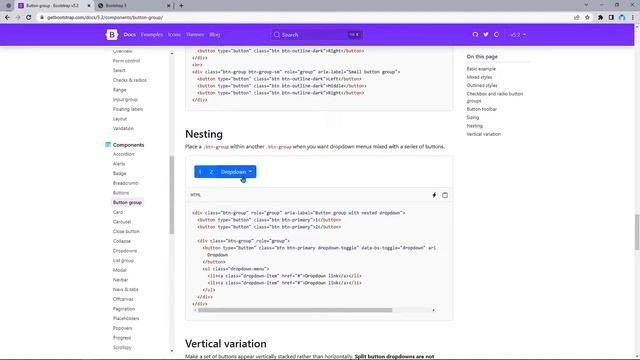Open Floating labels in the sidebar

coord(128,109)
